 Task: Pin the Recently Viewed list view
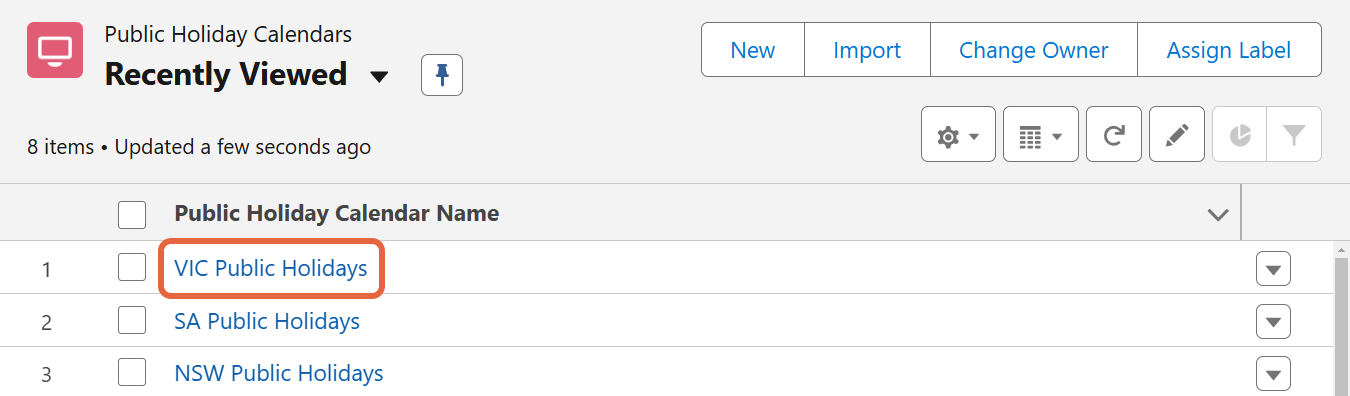(x=442, y=75)
